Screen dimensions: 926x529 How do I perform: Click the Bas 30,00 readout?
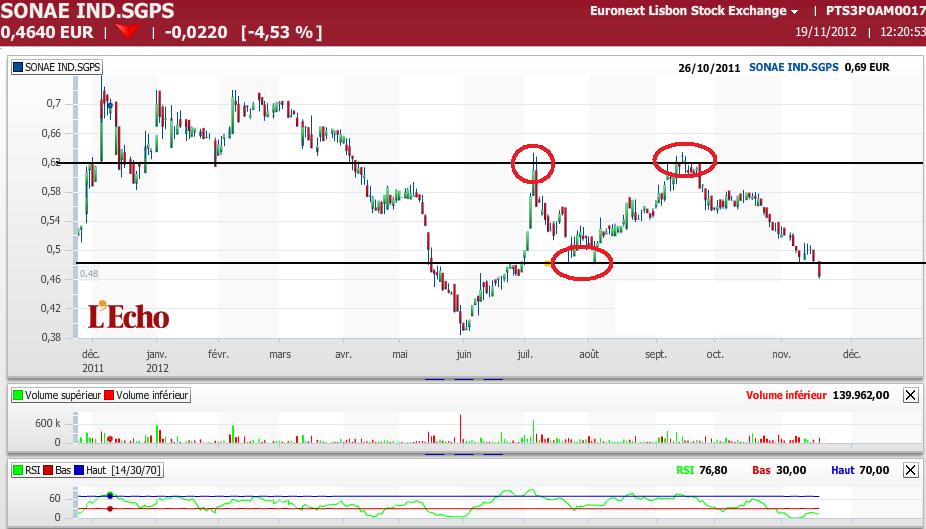[779, 470]
